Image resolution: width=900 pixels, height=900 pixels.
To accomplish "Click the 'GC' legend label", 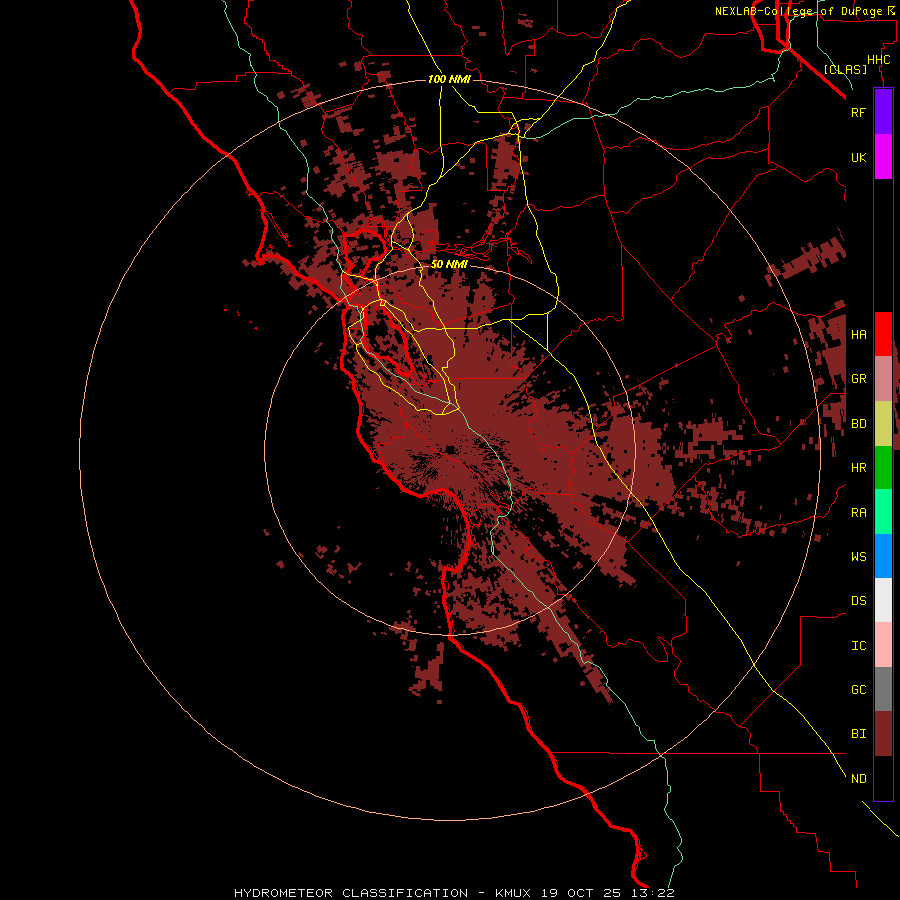I will [858, 690].
